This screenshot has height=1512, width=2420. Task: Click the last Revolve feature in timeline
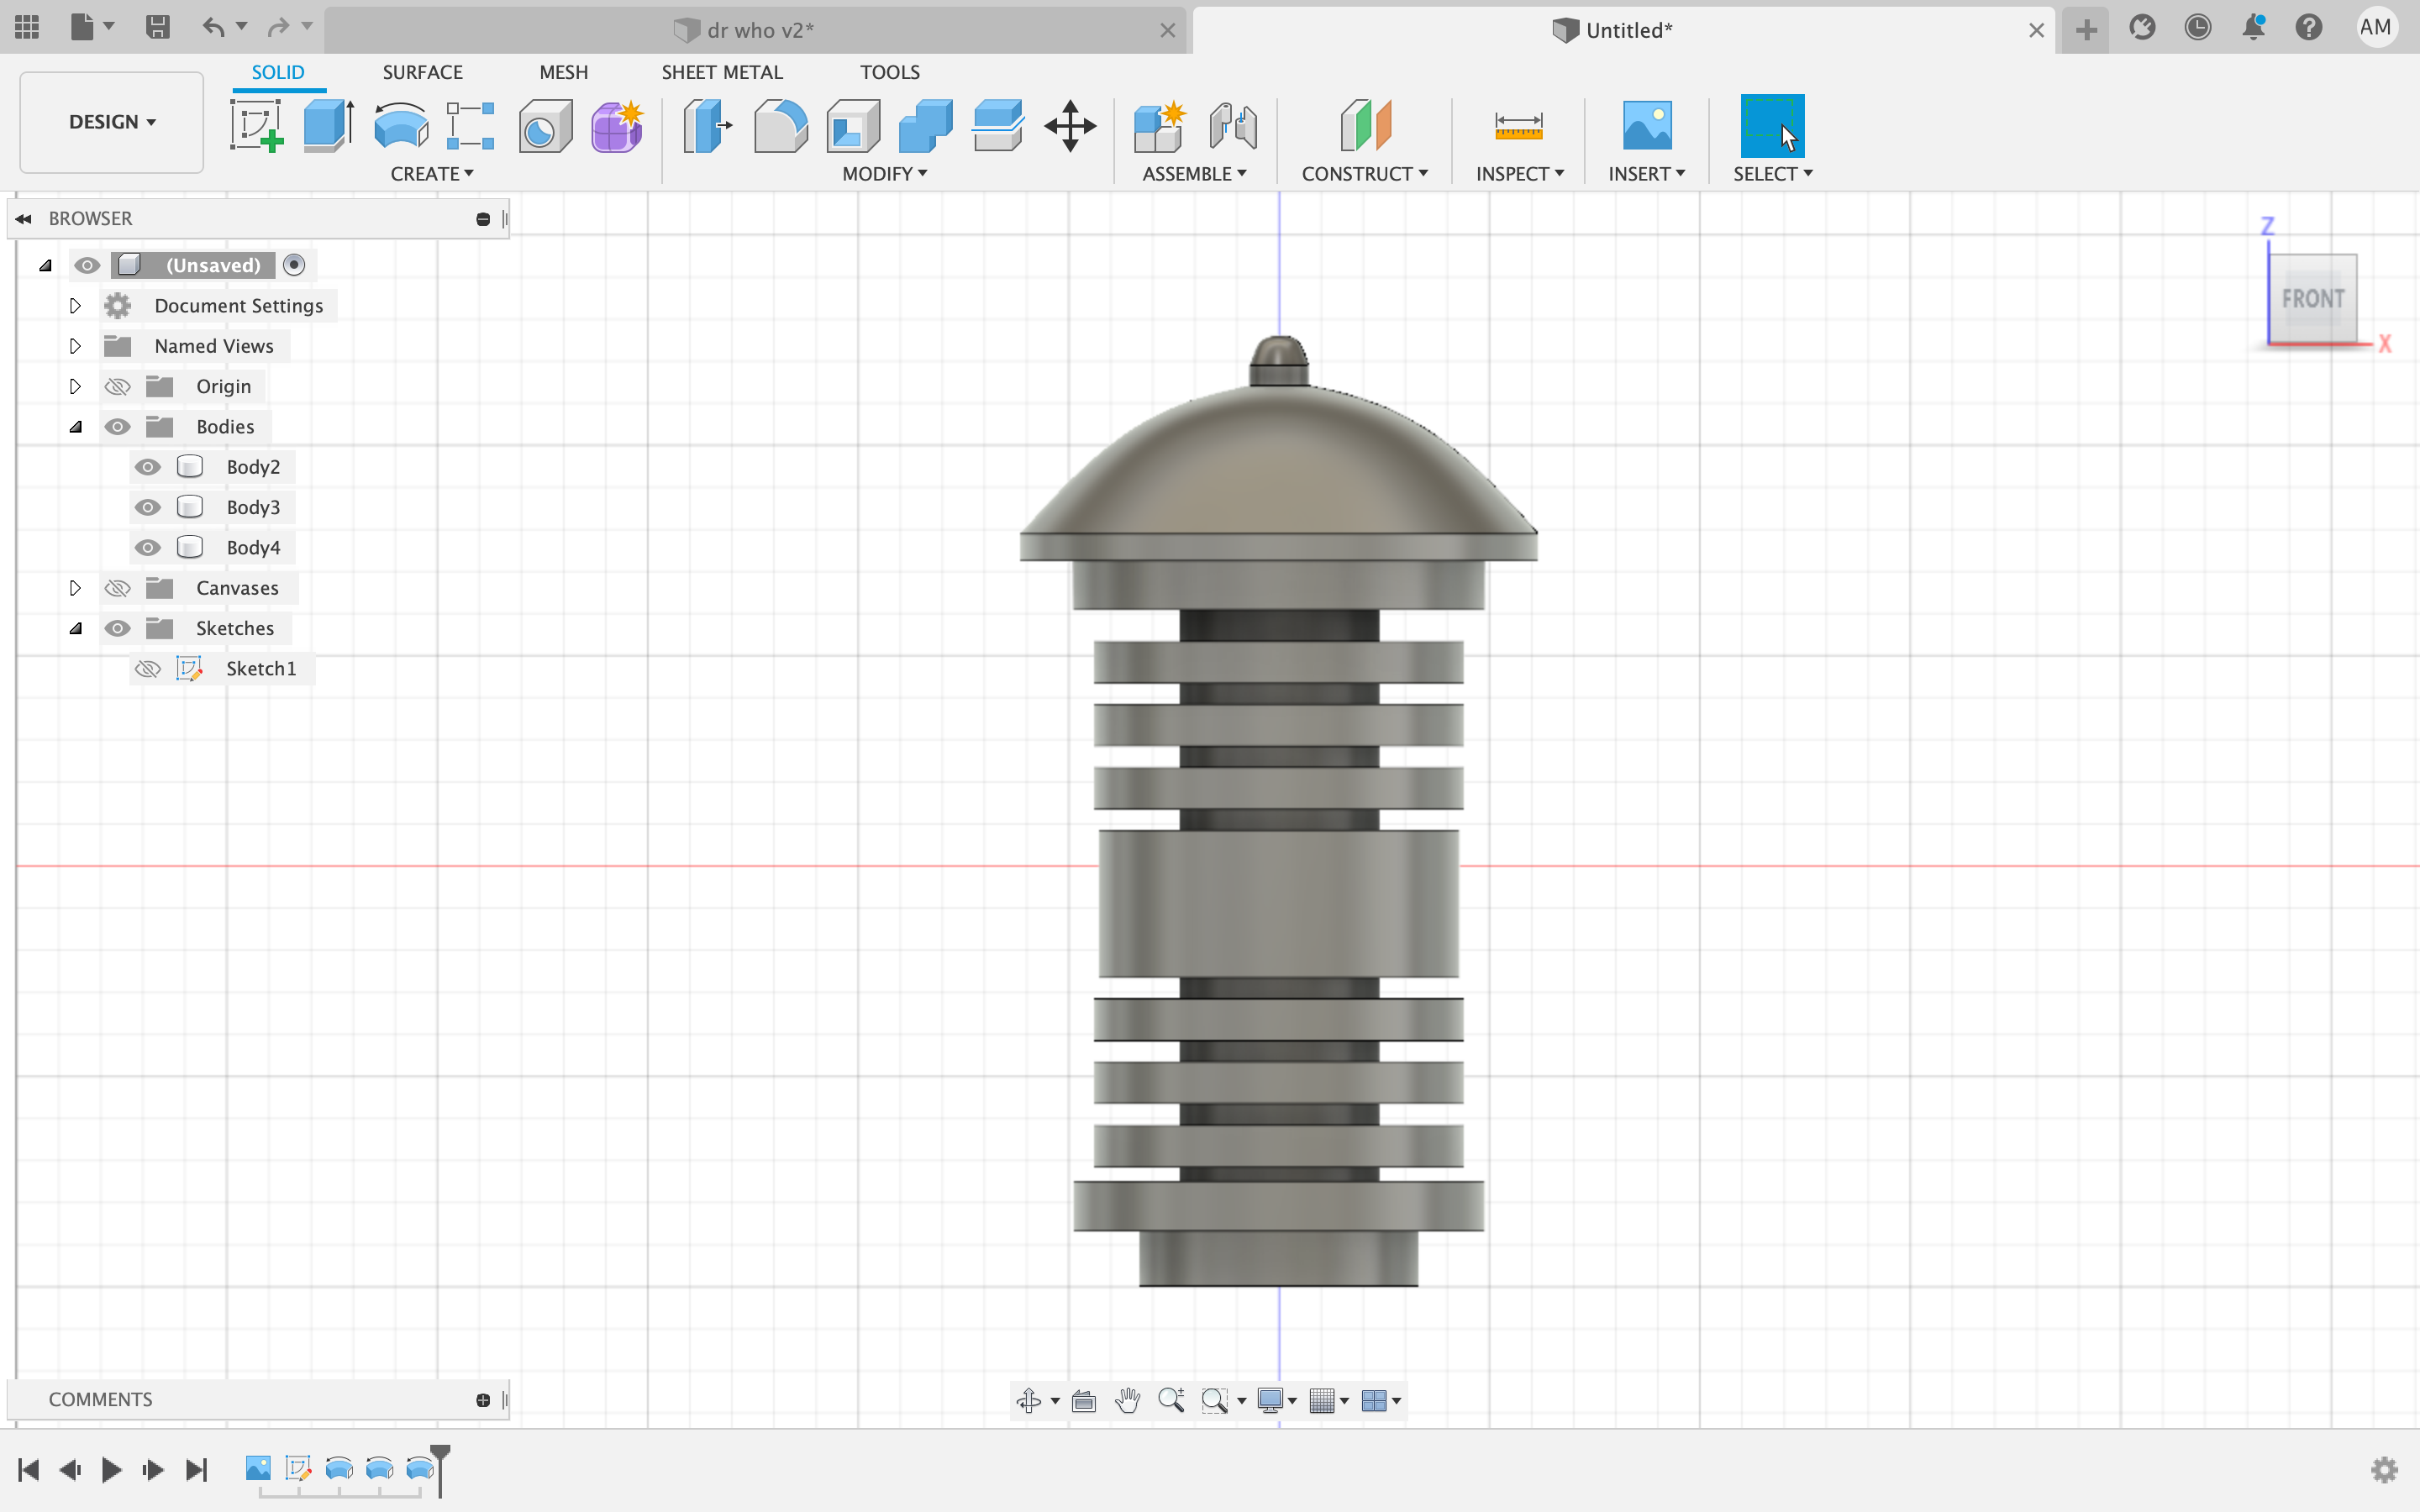(x=421, y=1468)
